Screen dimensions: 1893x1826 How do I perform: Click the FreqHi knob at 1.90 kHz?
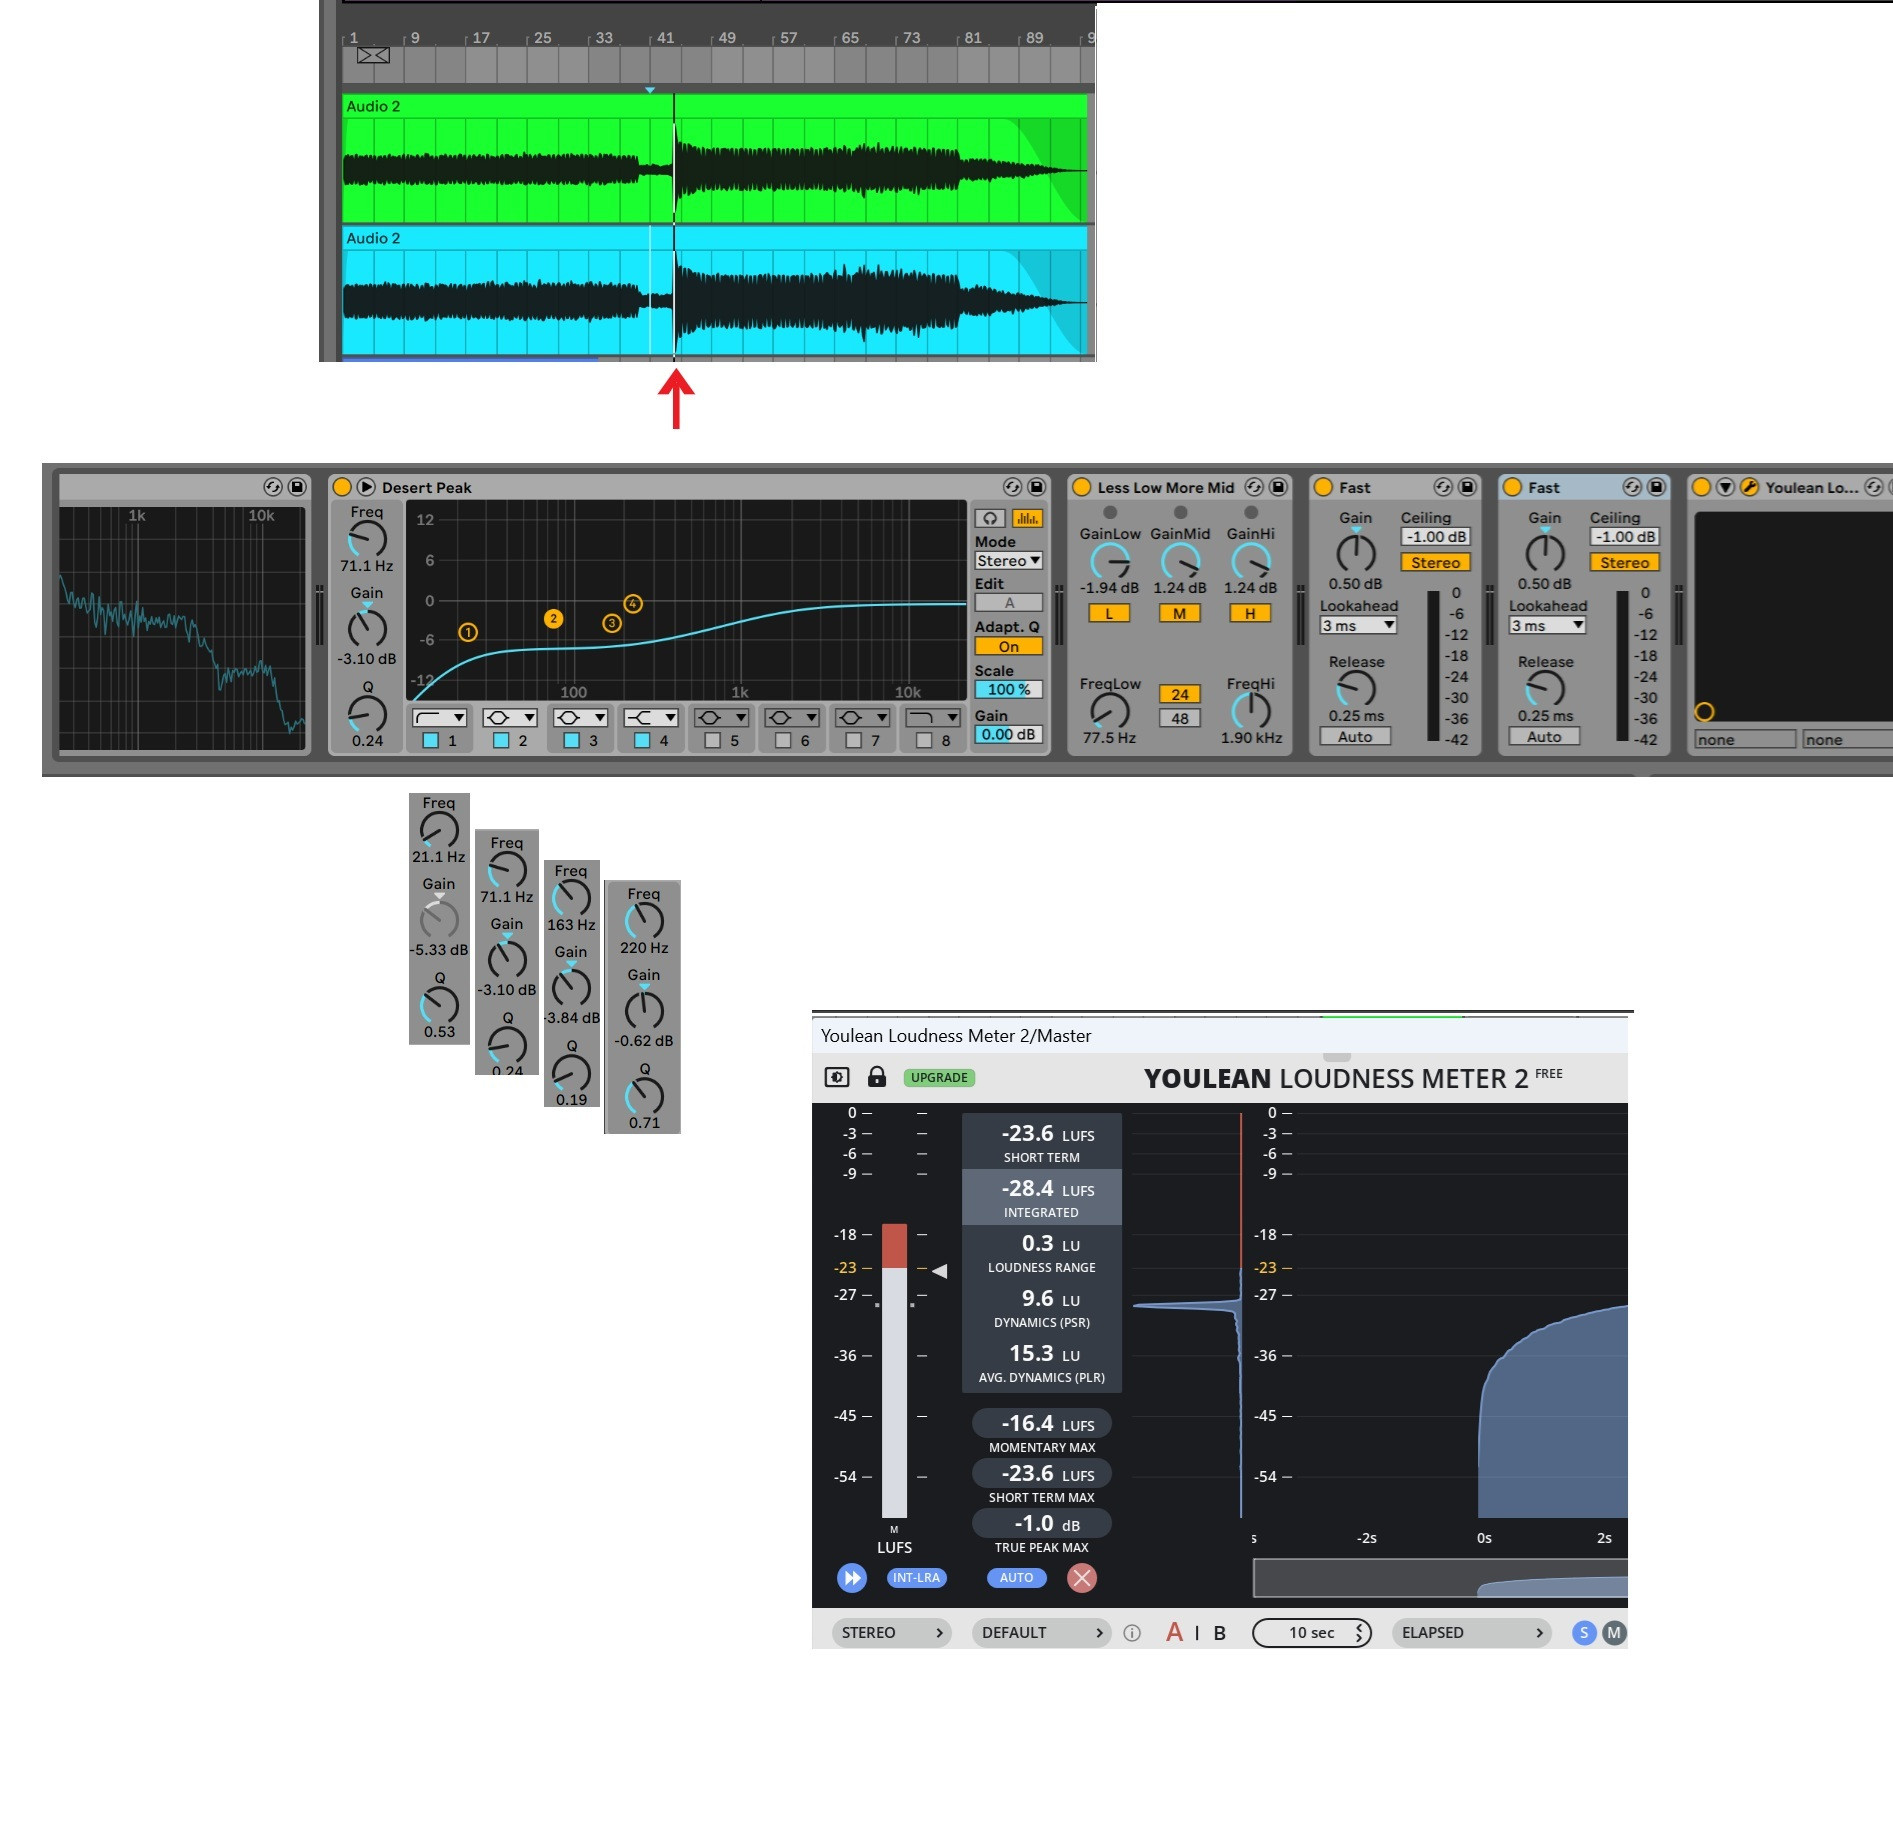[x=1251, y=711]
